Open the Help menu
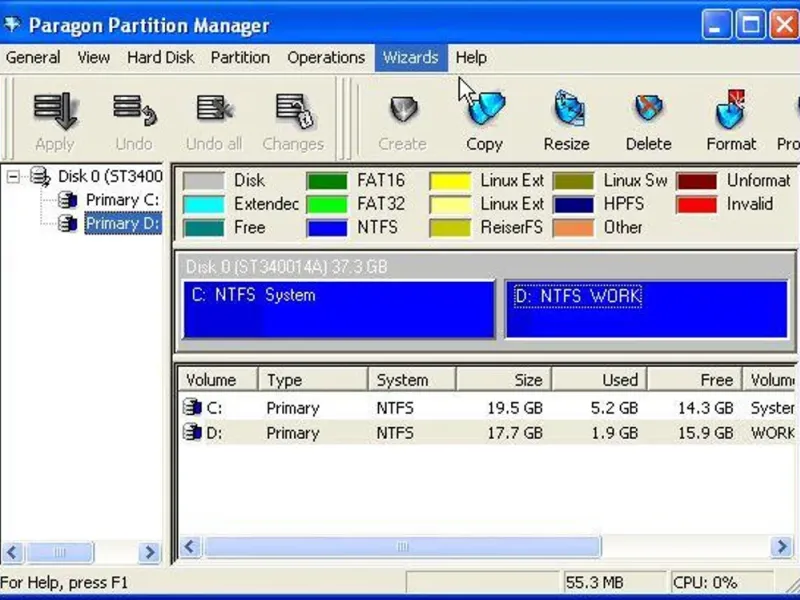800x600 pixels. point(471,58)
